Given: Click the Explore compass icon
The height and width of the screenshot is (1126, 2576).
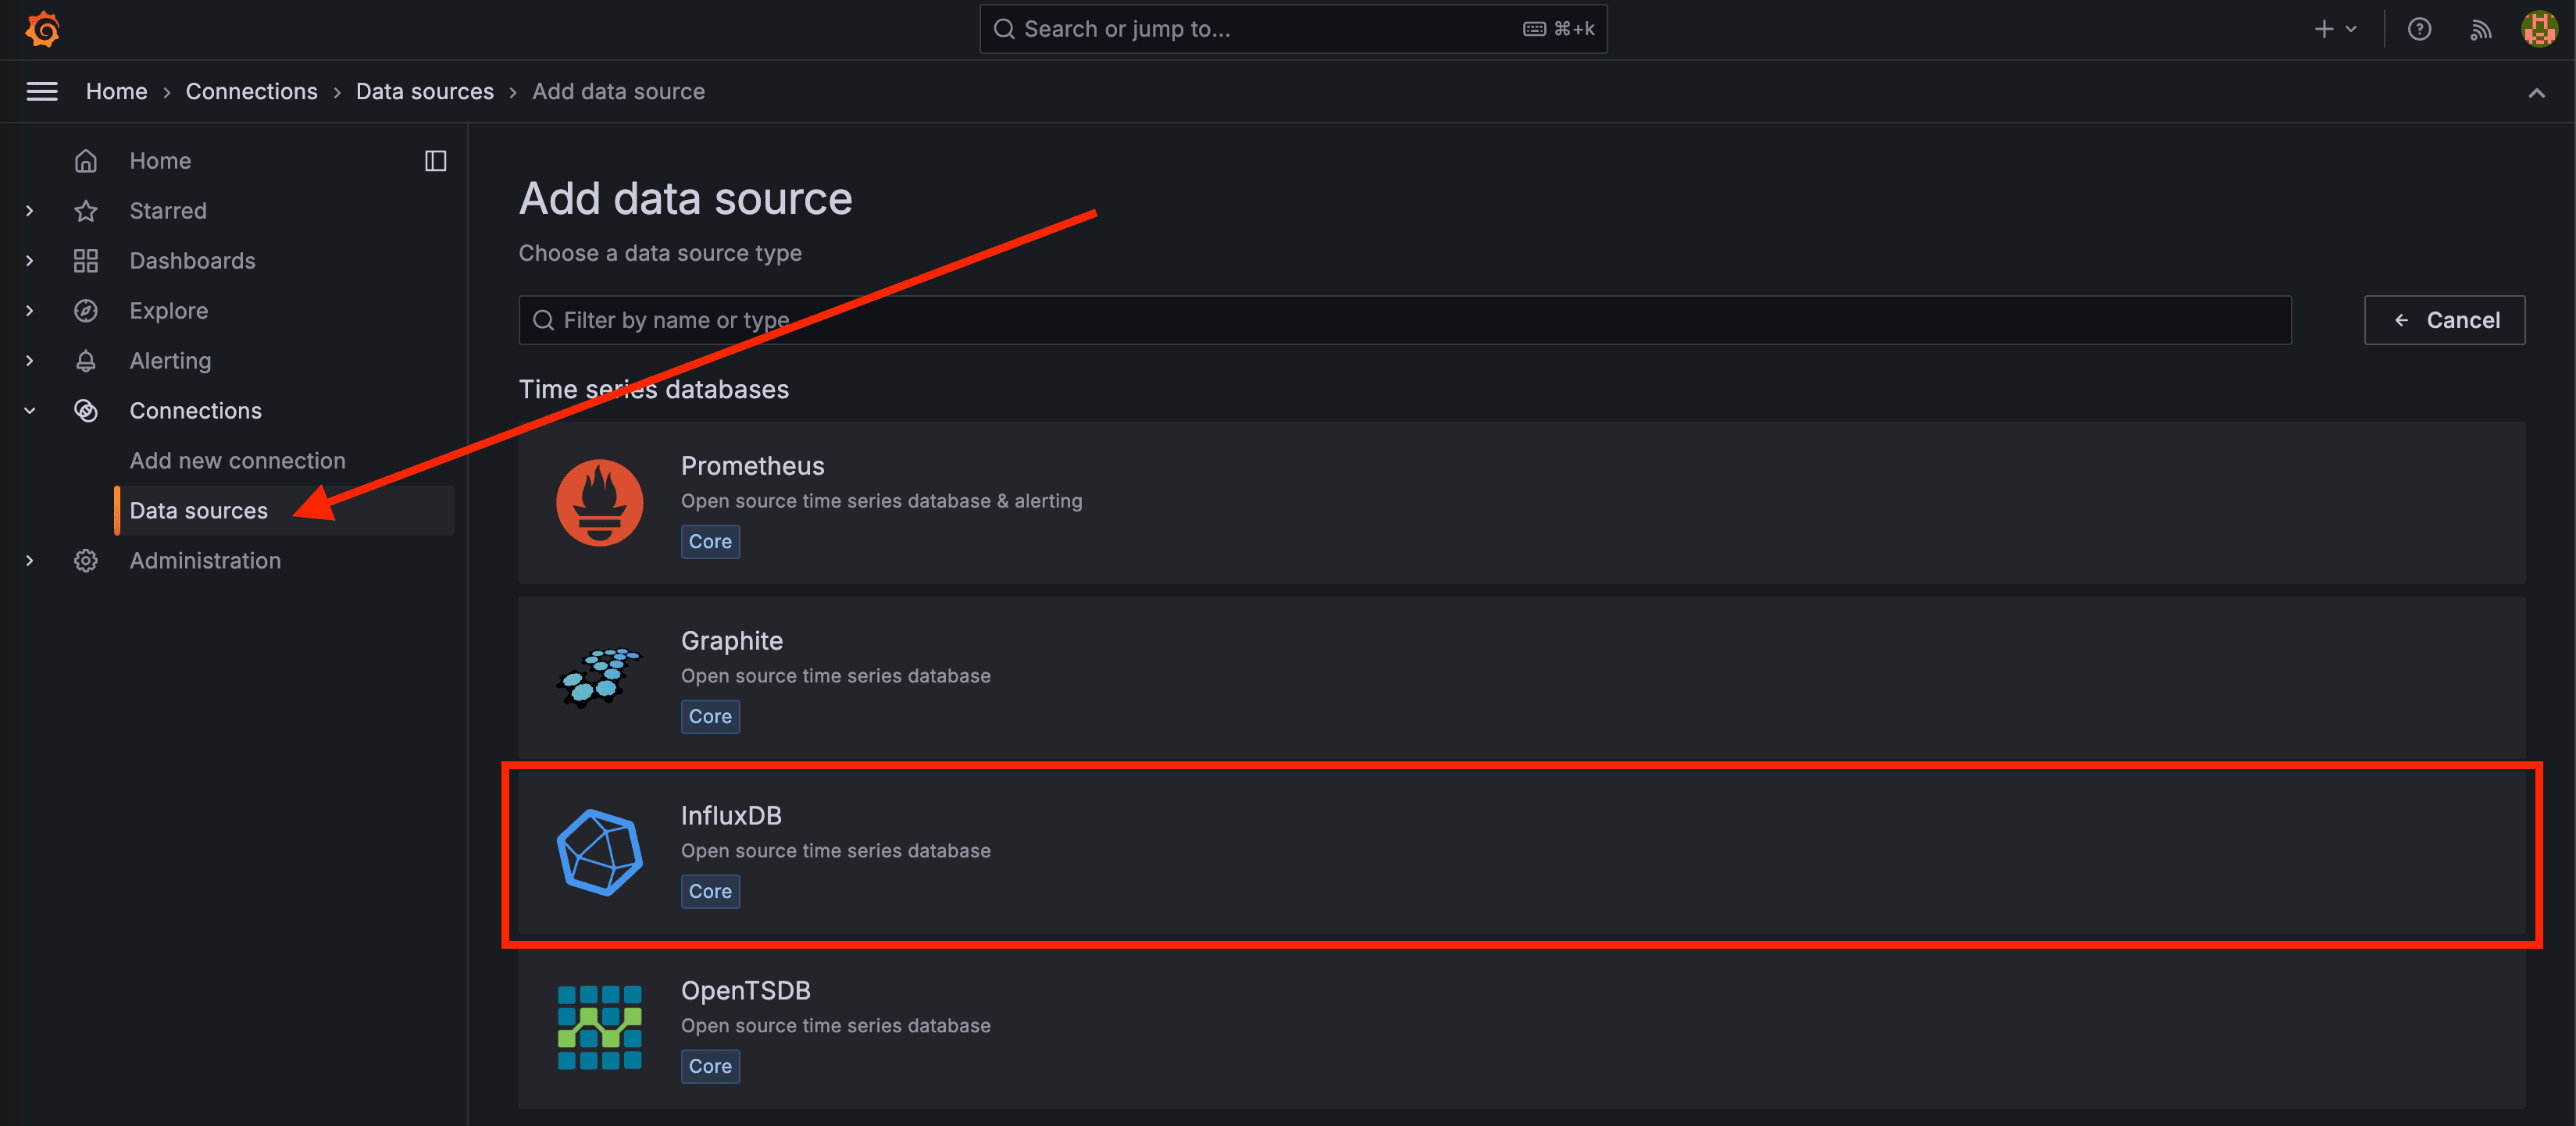Looking at the screenshot, I should [86, 311].
